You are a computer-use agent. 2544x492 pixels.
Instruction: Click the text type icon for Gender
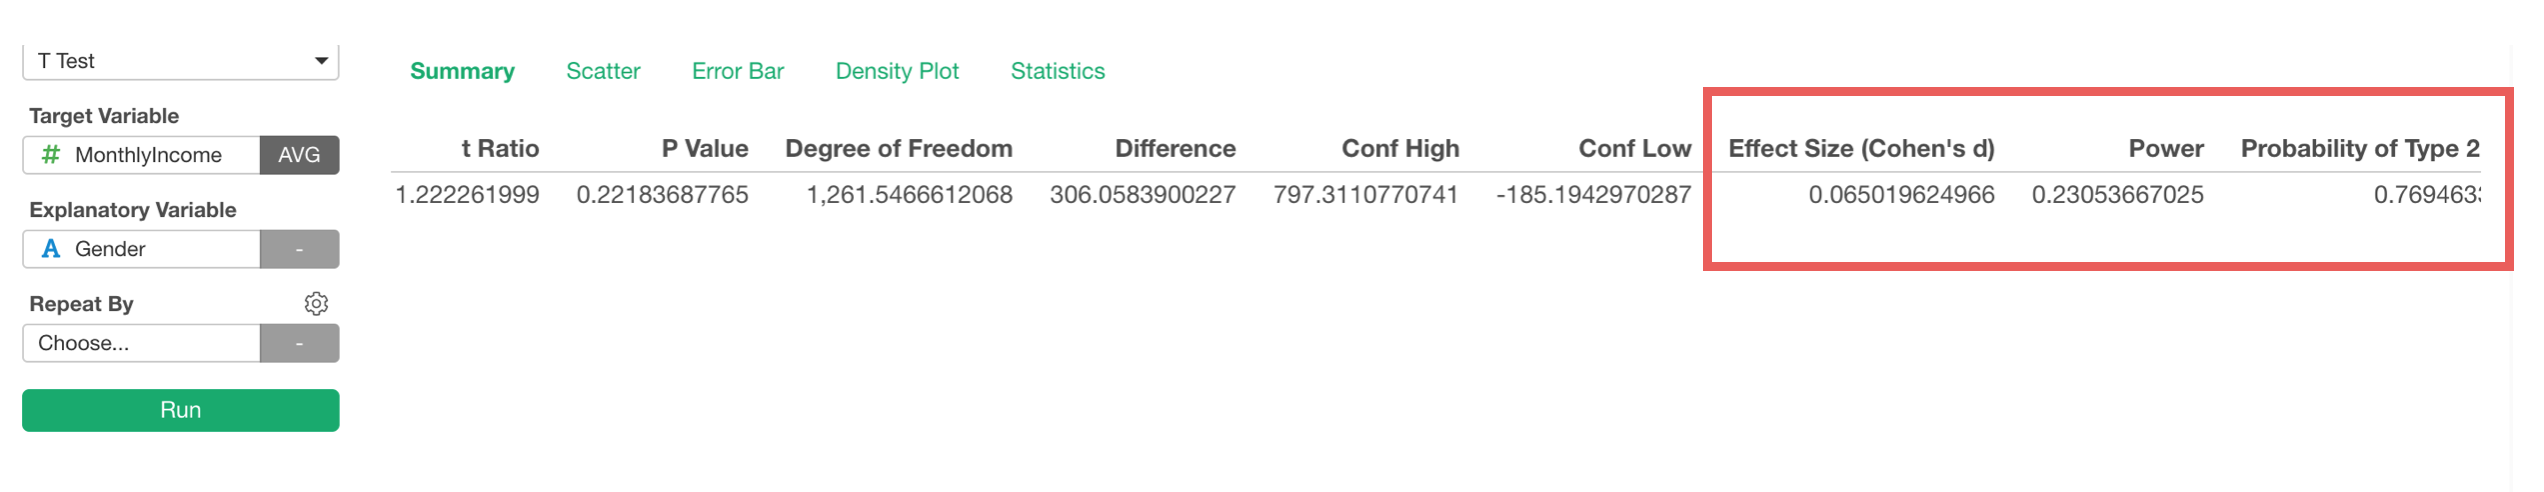pos(51,249)
